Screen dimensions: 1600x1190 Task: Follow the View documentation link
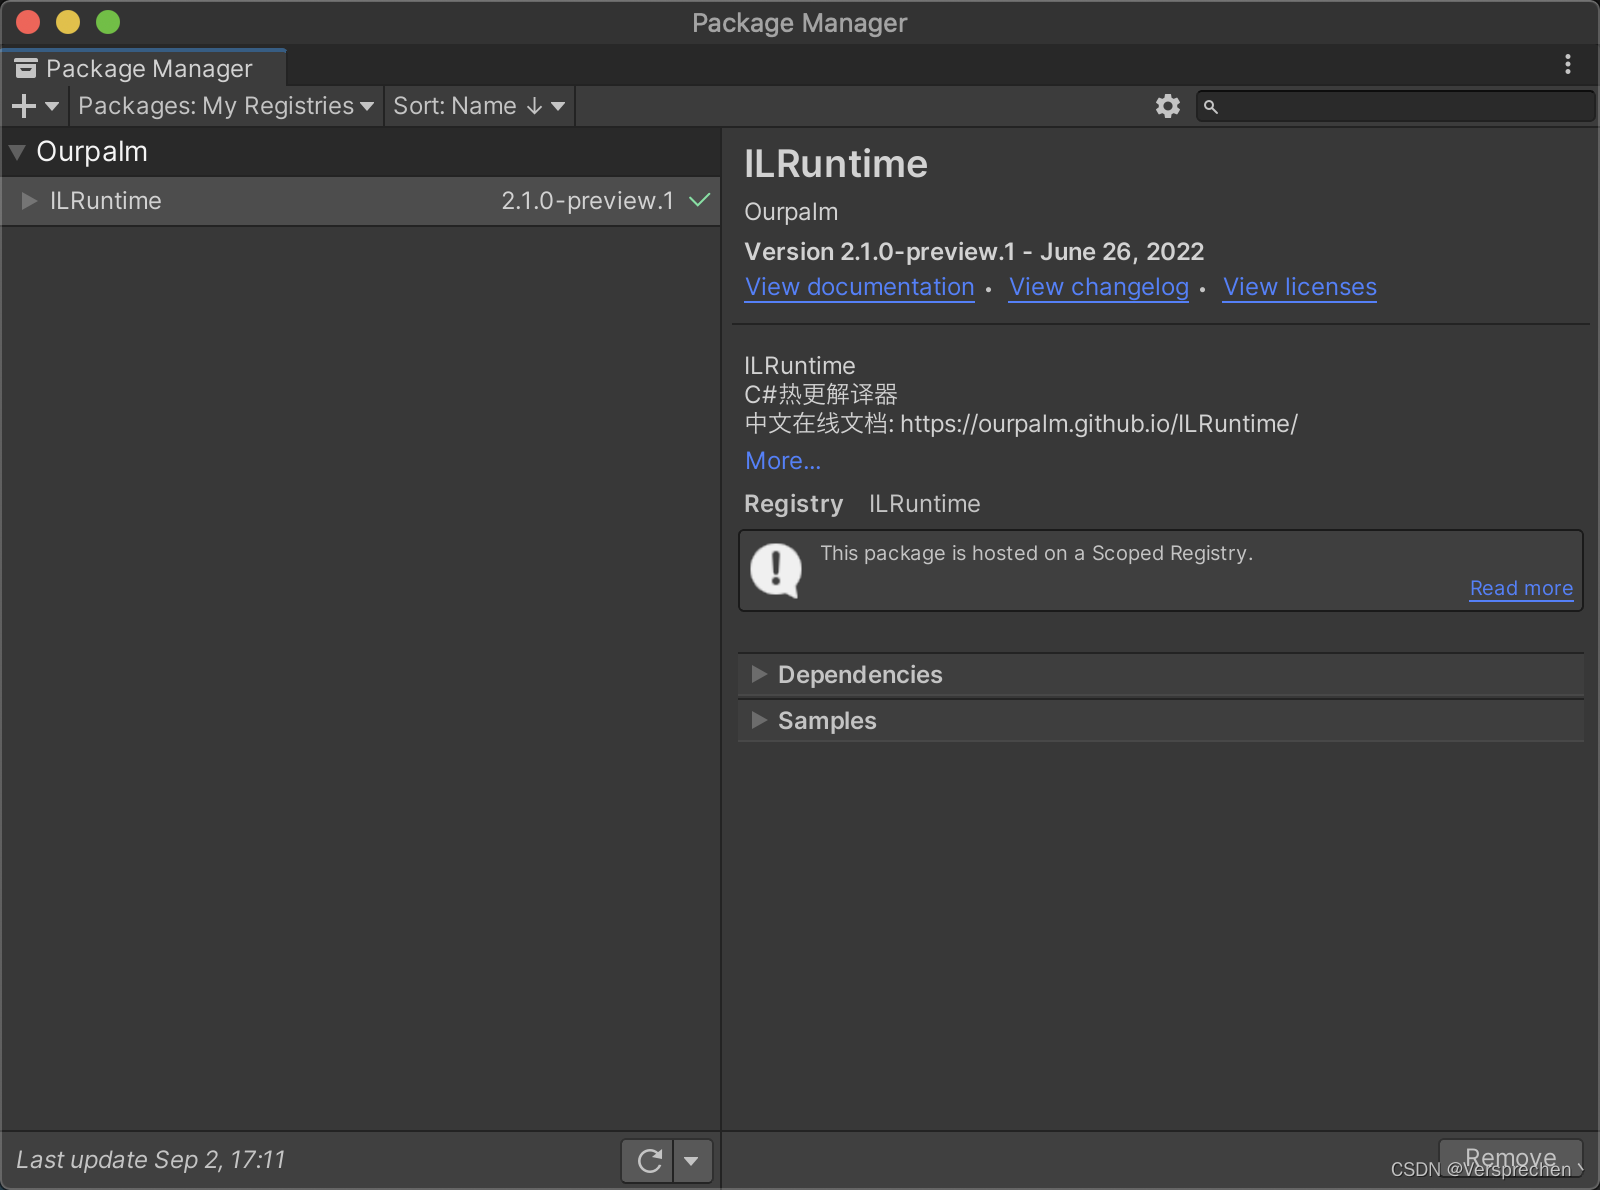point(859,287)
